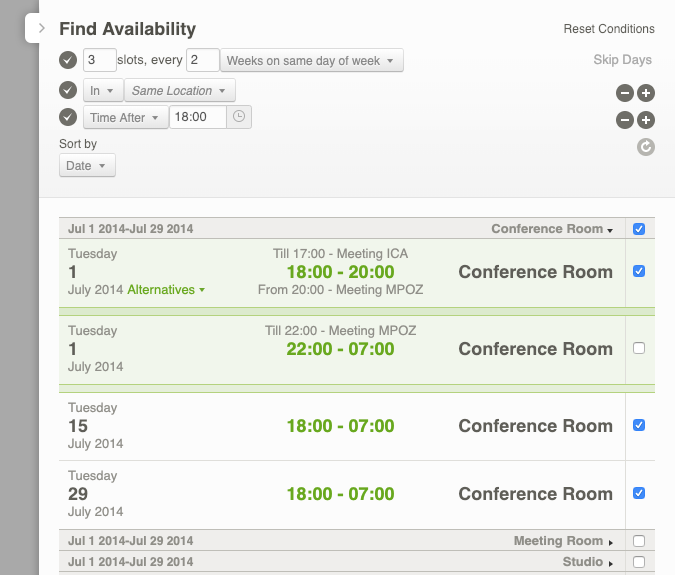Collapse the Find Availability side panel
Screen dimensions: 675x575
click(41, 29)
